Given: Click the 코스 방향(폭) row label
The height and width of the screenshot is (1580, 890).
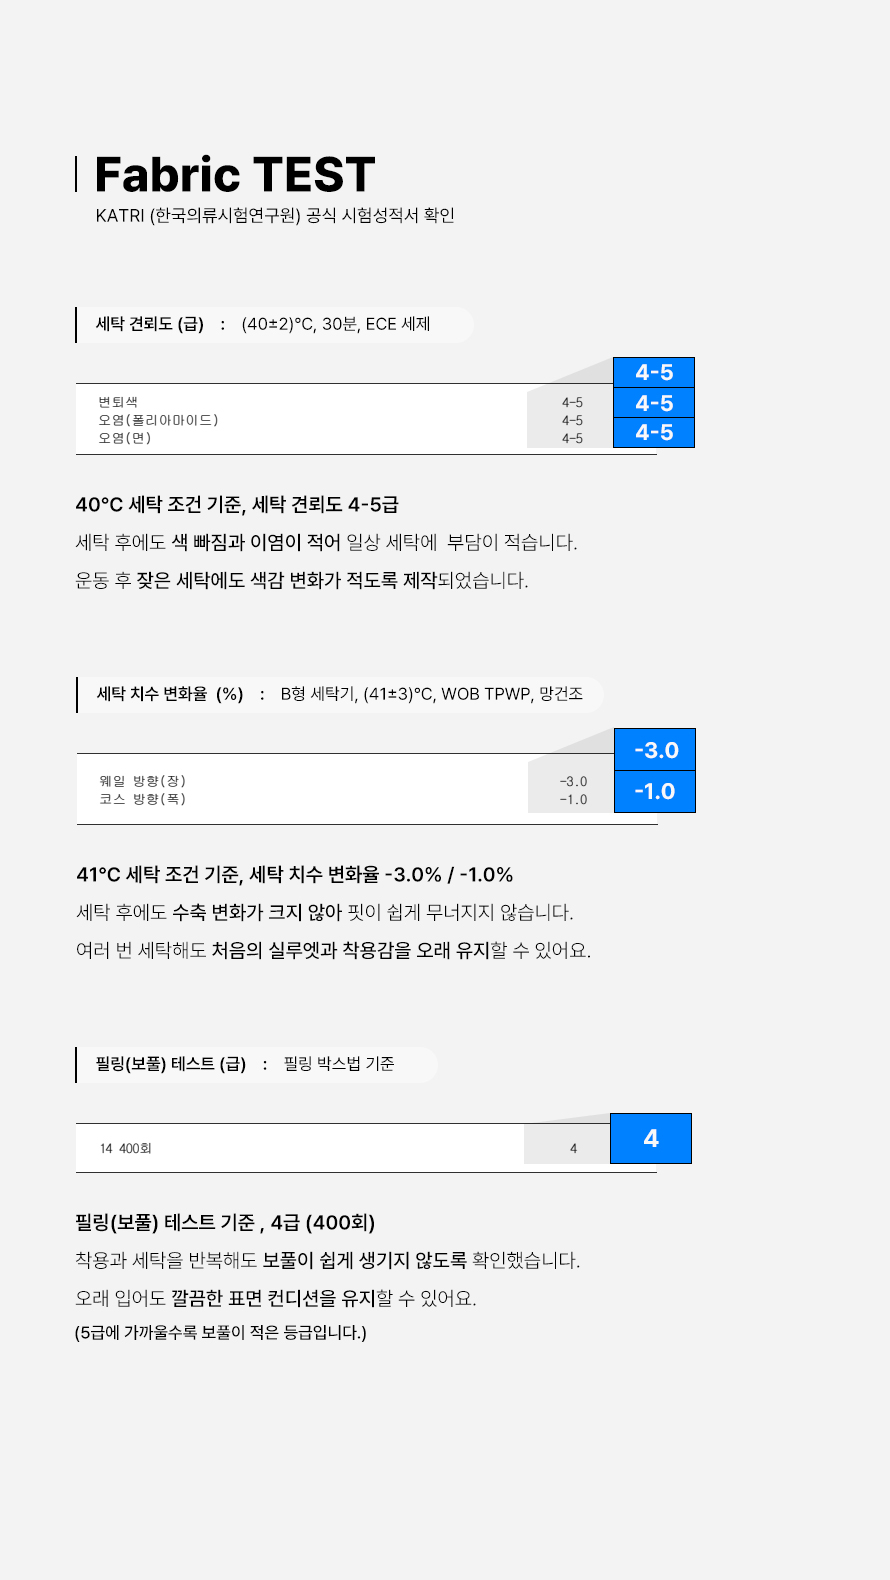Looking at the screenshot, I should pyautogui.click(x=142, y=799).
